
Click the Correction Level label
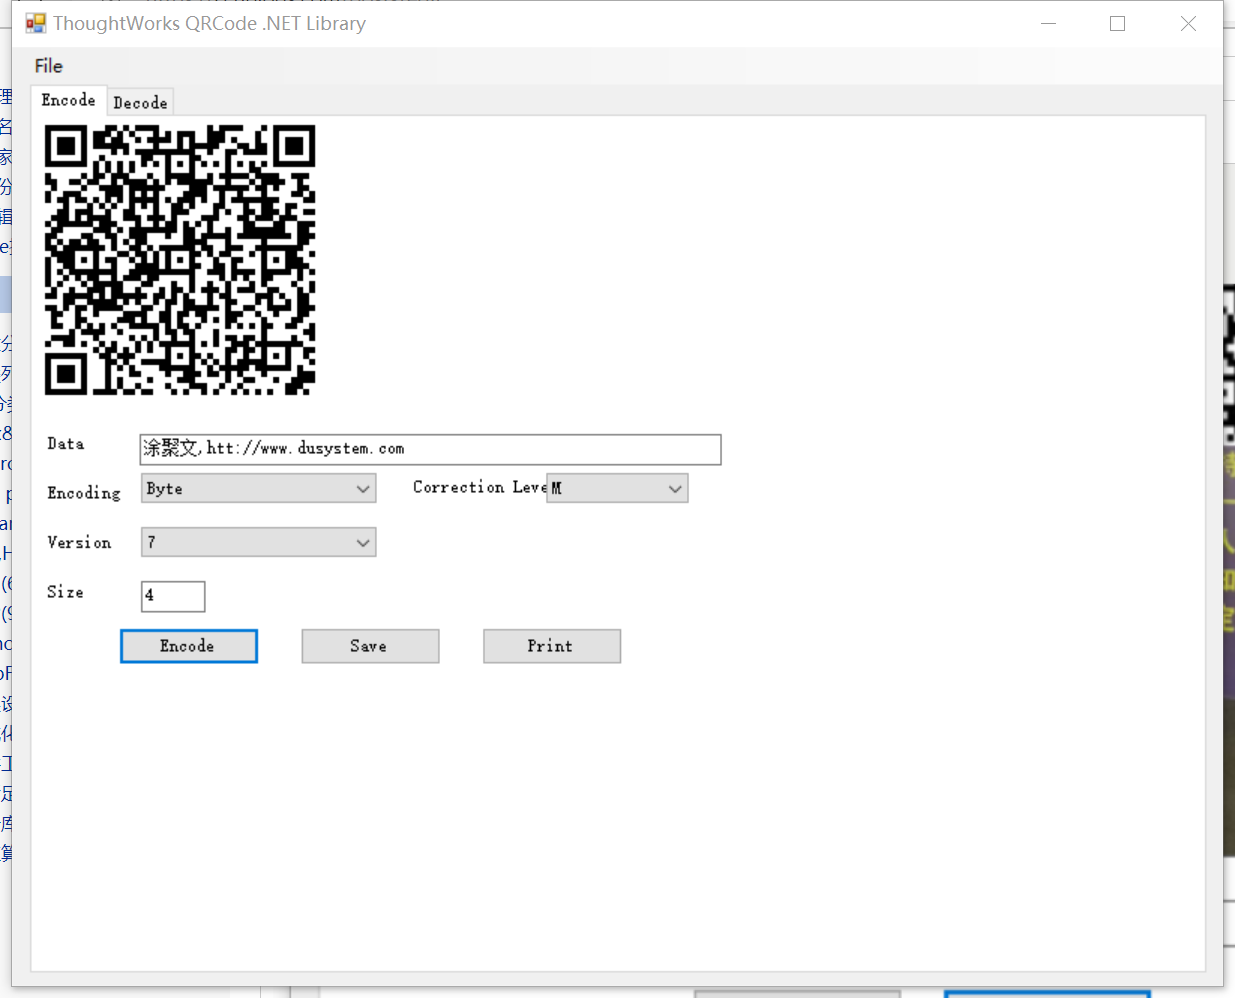(480, 487)
